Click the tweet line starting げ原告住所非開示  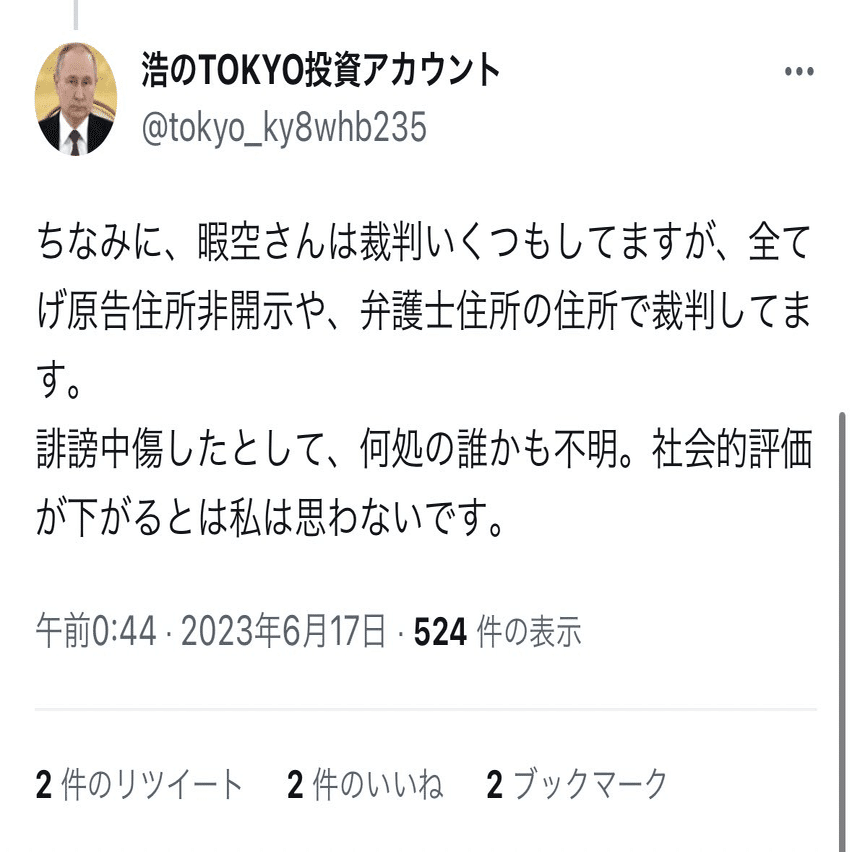pos(424,311)
